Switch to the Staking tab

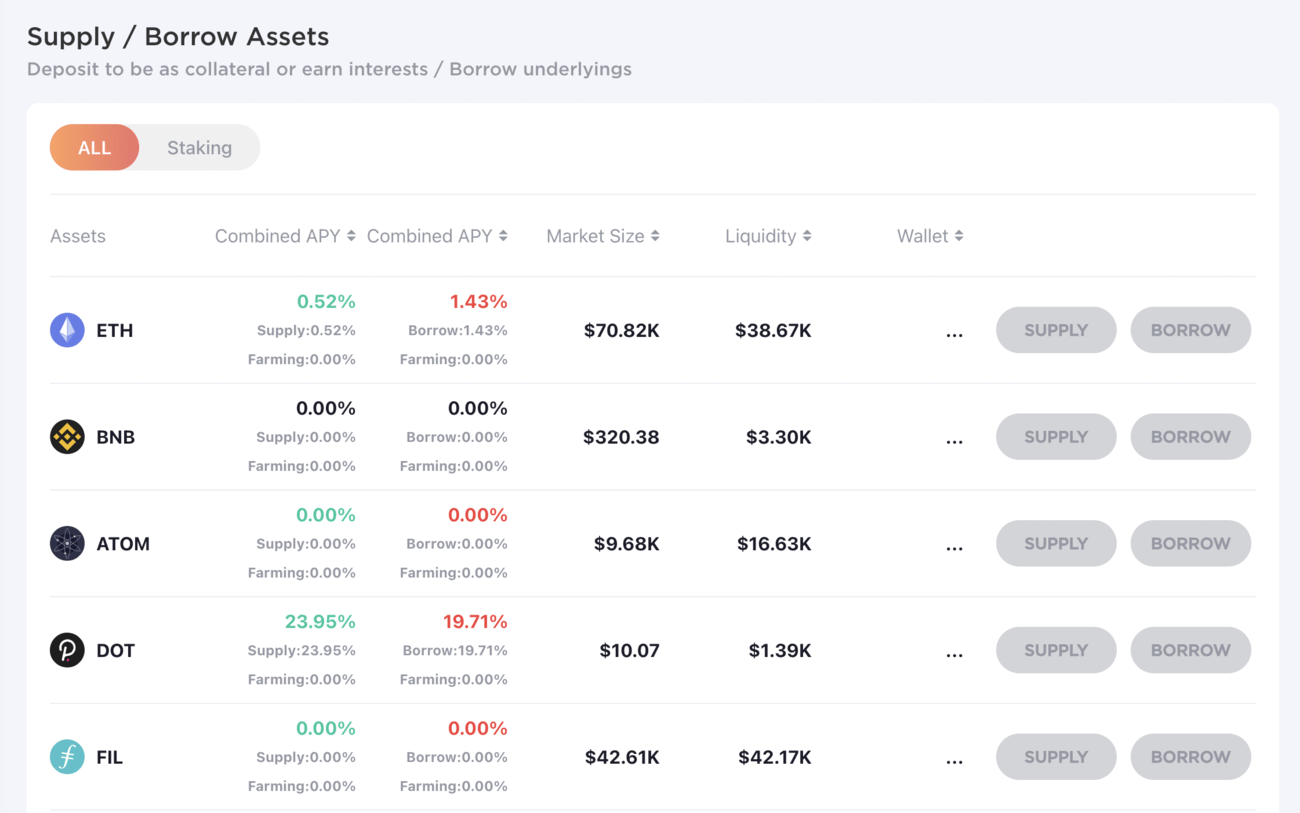(x=199, y=148)
